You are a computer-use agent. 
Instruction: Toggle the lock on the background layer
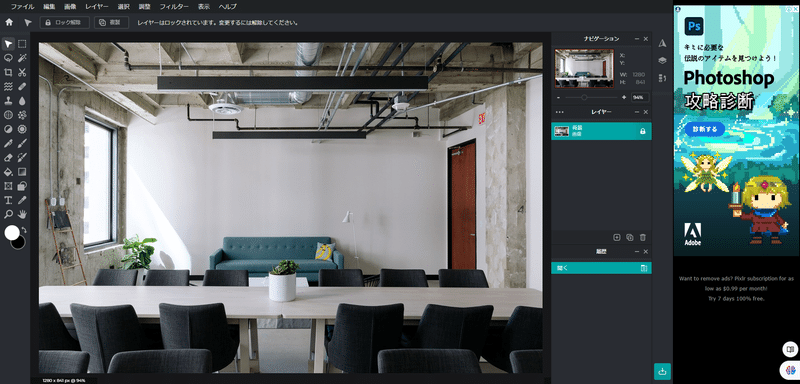[643, 131]
